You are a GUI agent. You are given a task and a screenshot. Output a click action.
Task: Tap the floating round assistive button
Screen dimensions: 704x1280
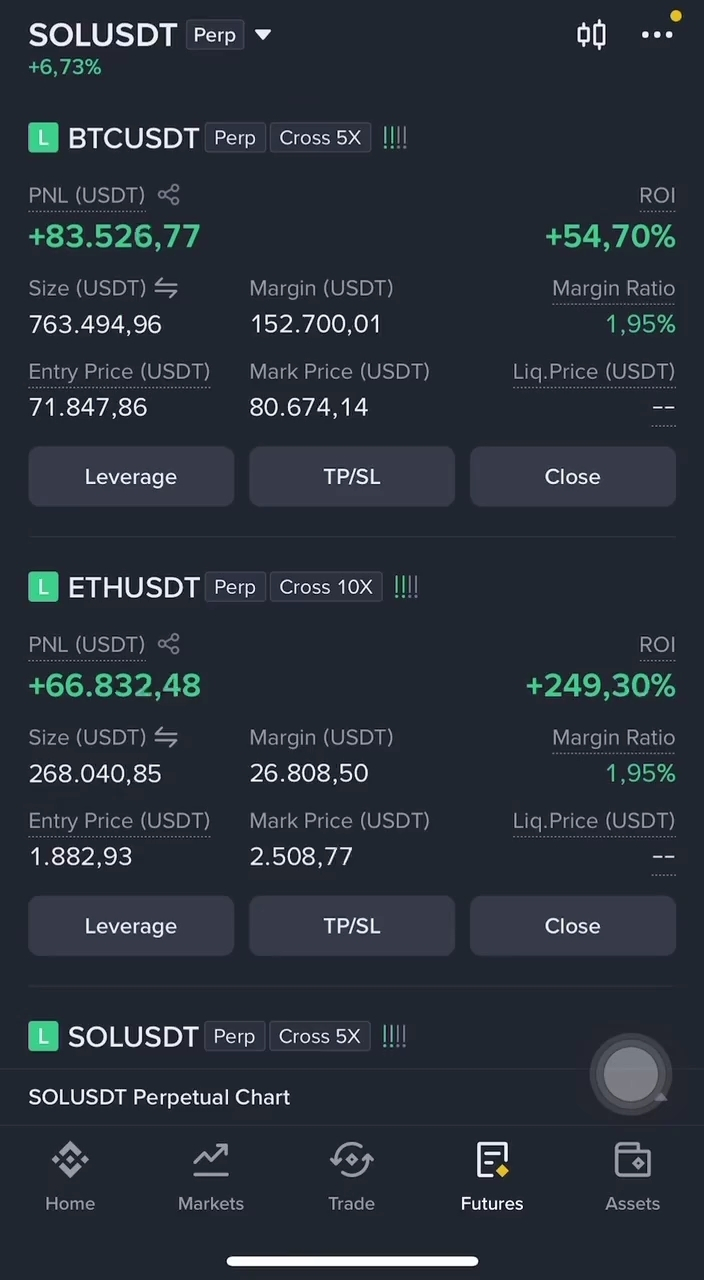tap(631, 1074)
